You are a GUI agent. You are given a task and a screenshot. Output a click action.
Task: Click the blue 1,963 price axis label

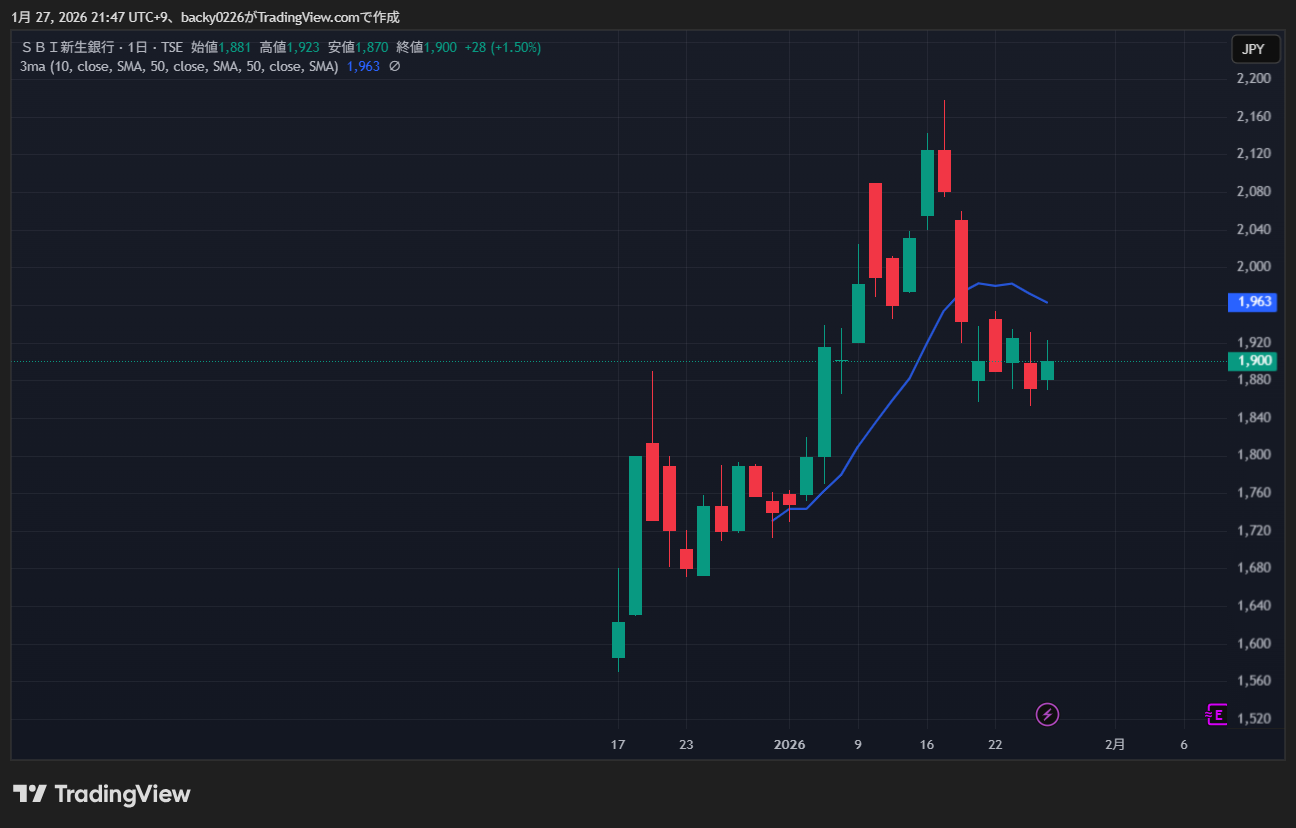point(1254,301)
